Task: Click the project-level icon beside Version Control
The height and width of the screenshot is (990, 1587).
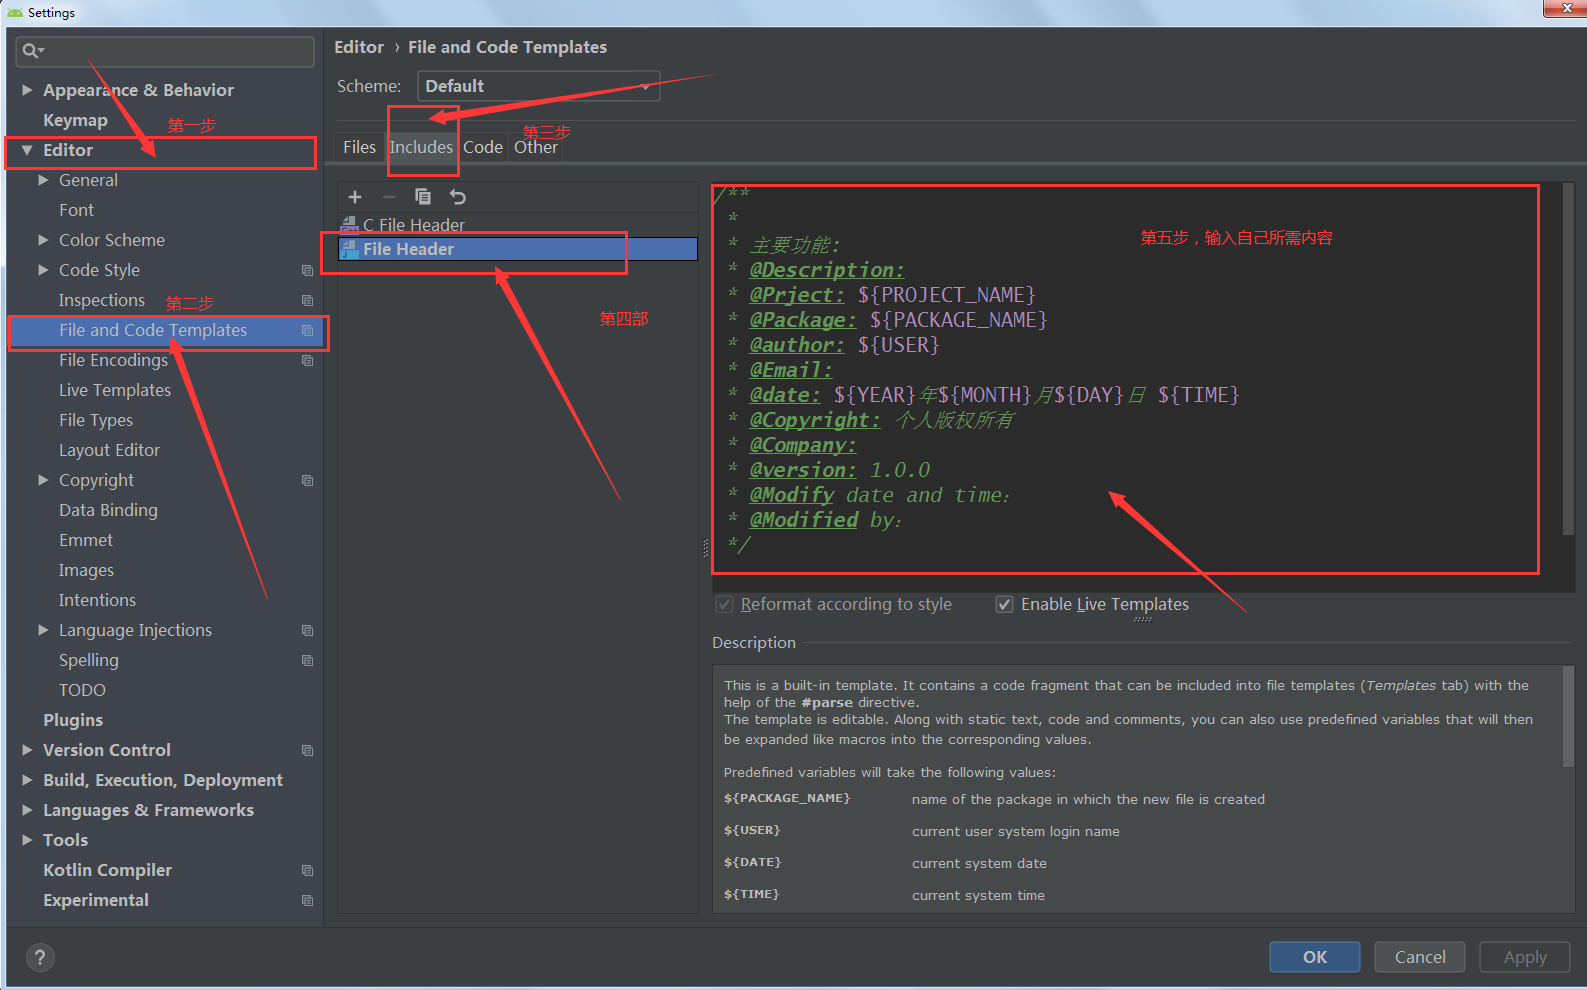Action: coord(308,750)
